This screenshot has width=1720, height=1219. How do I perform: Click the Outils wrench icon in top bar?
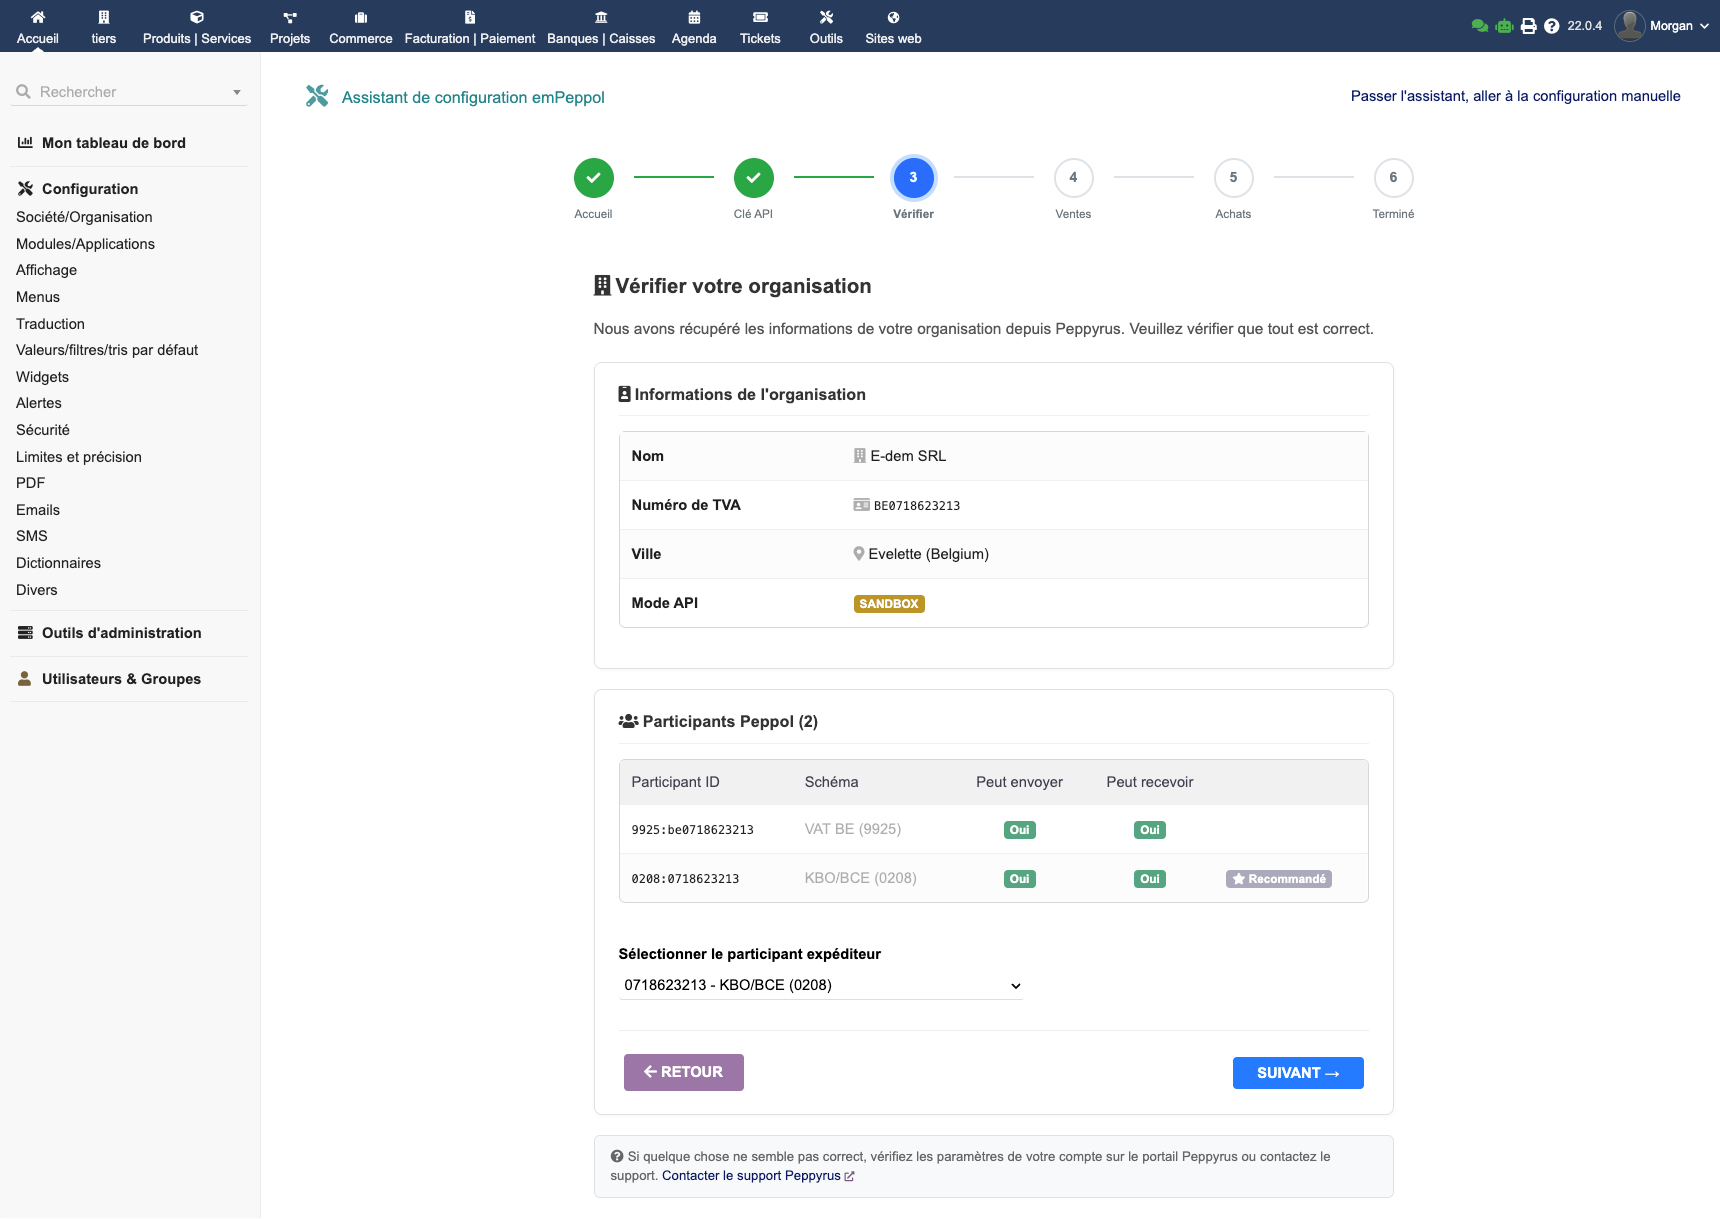[x=826, y=17]
